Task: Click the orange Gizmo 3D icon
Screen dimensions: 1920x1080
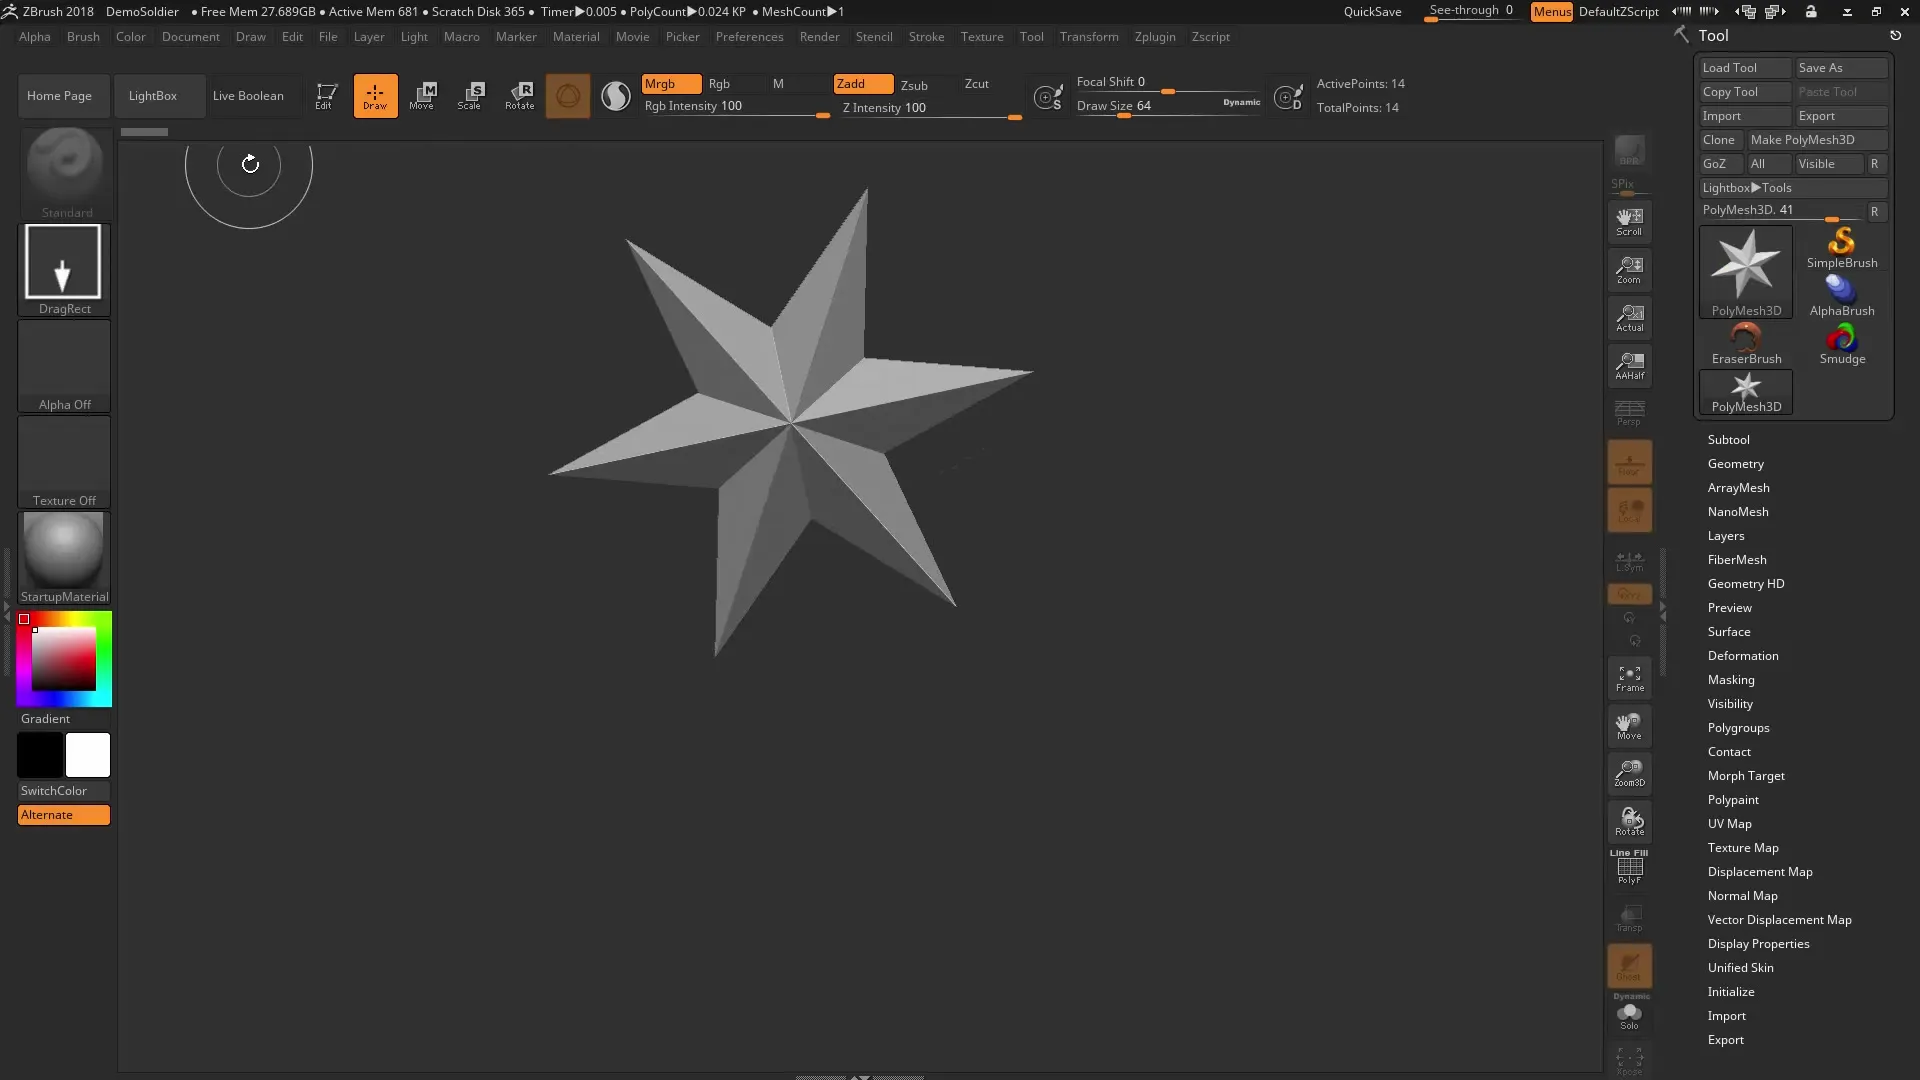Action: pyautogui.click(x=568, y=96)
